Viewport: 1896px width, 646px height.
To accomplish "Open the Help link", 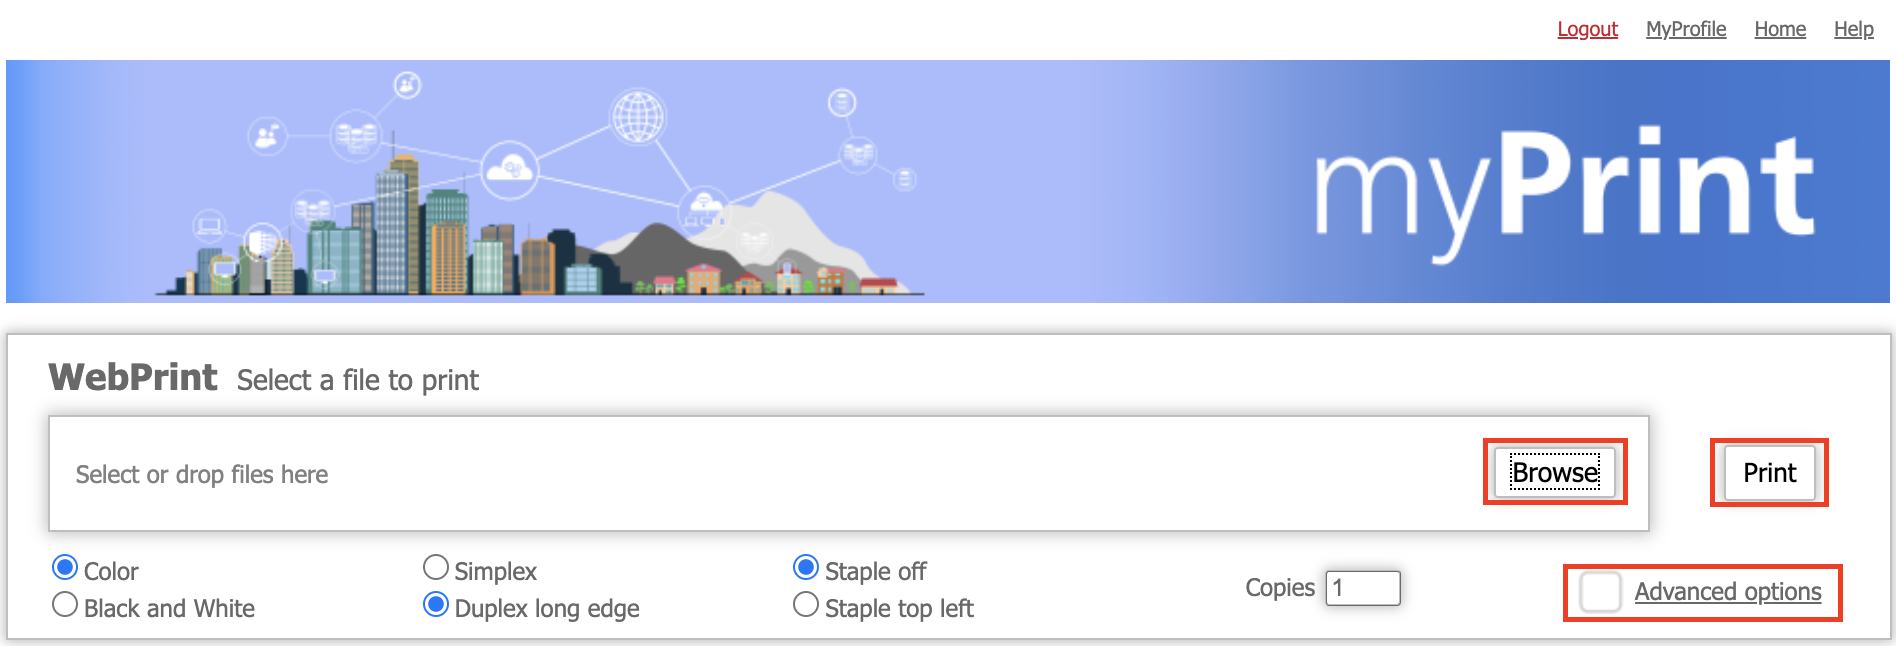I will click(1853, 29).
